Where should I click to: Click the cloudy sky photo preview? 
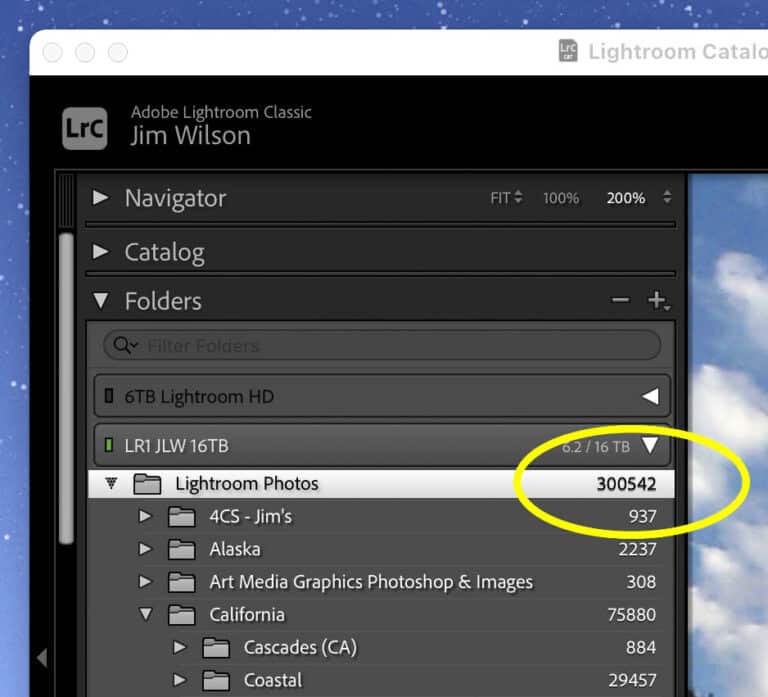(x=728, y=435)
